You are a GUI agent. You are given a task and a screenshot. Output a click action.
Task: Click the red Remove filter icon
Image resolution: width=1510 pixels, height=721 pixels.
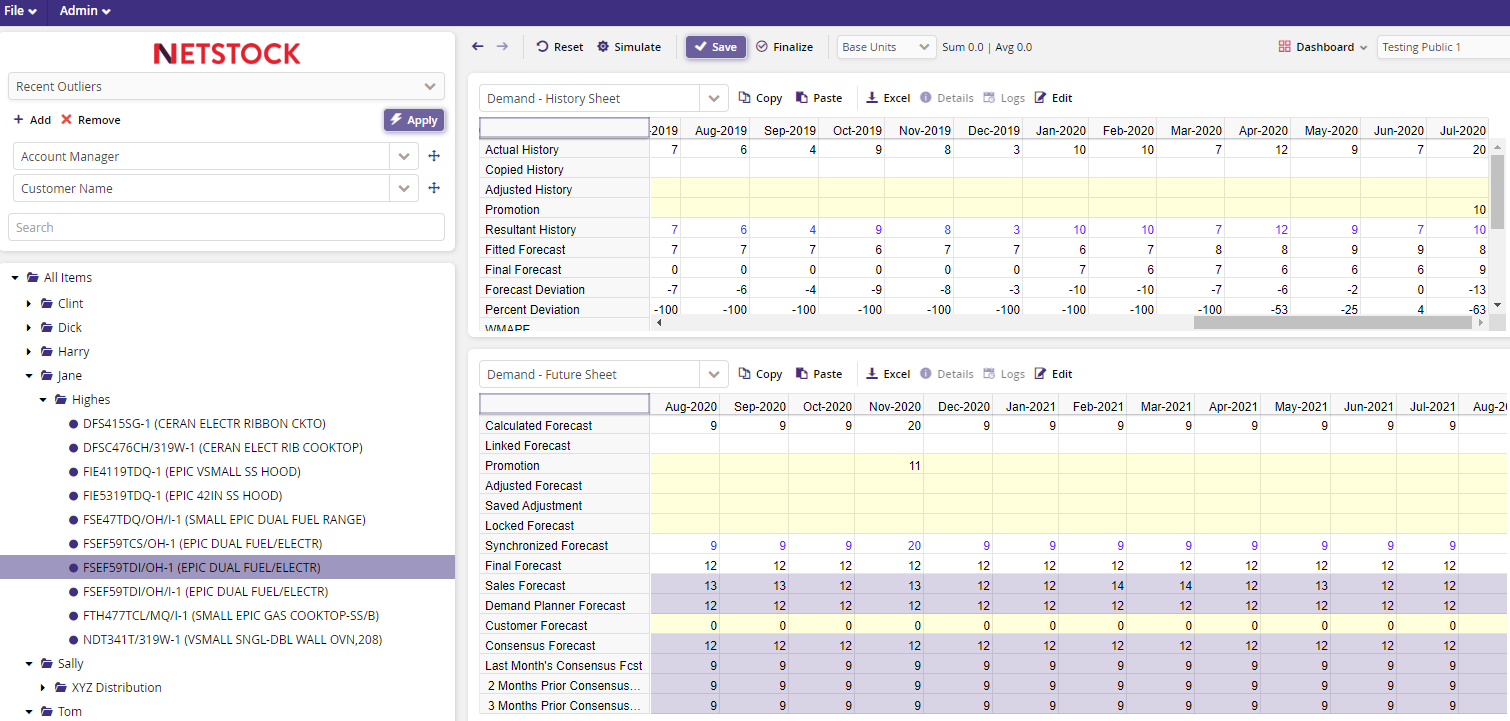(x=67, y=120)
